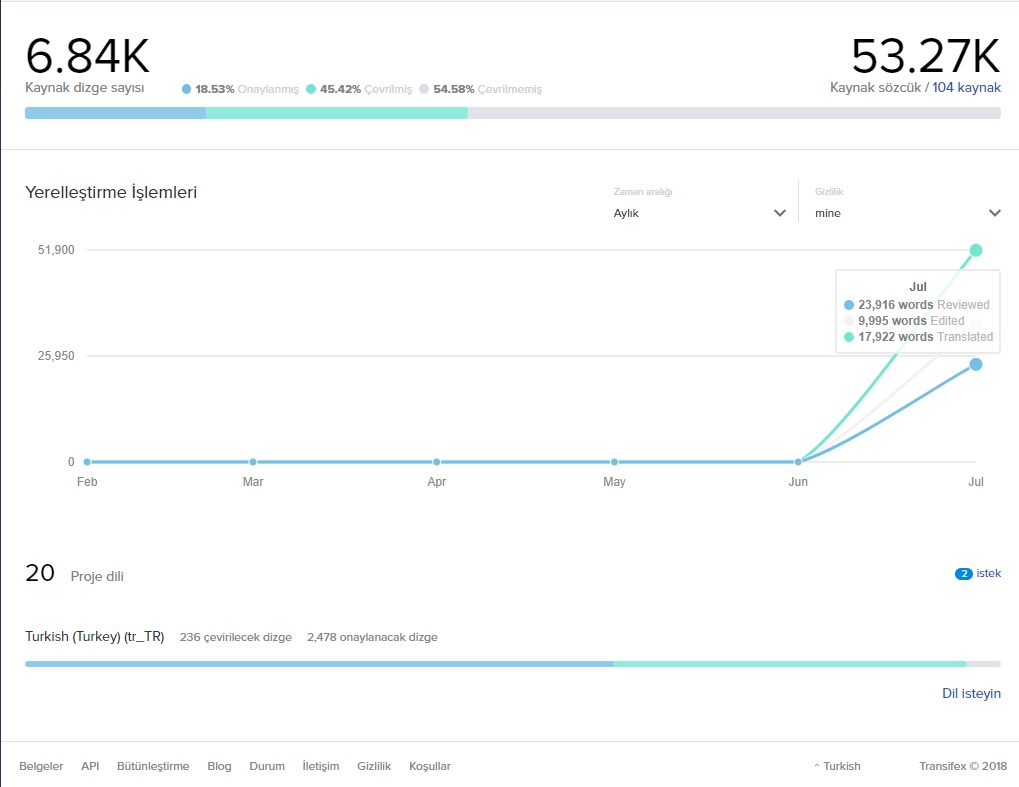Open the 2 istek requests badge
Screen dimensions: 1019x787
(x=977, y=574)
